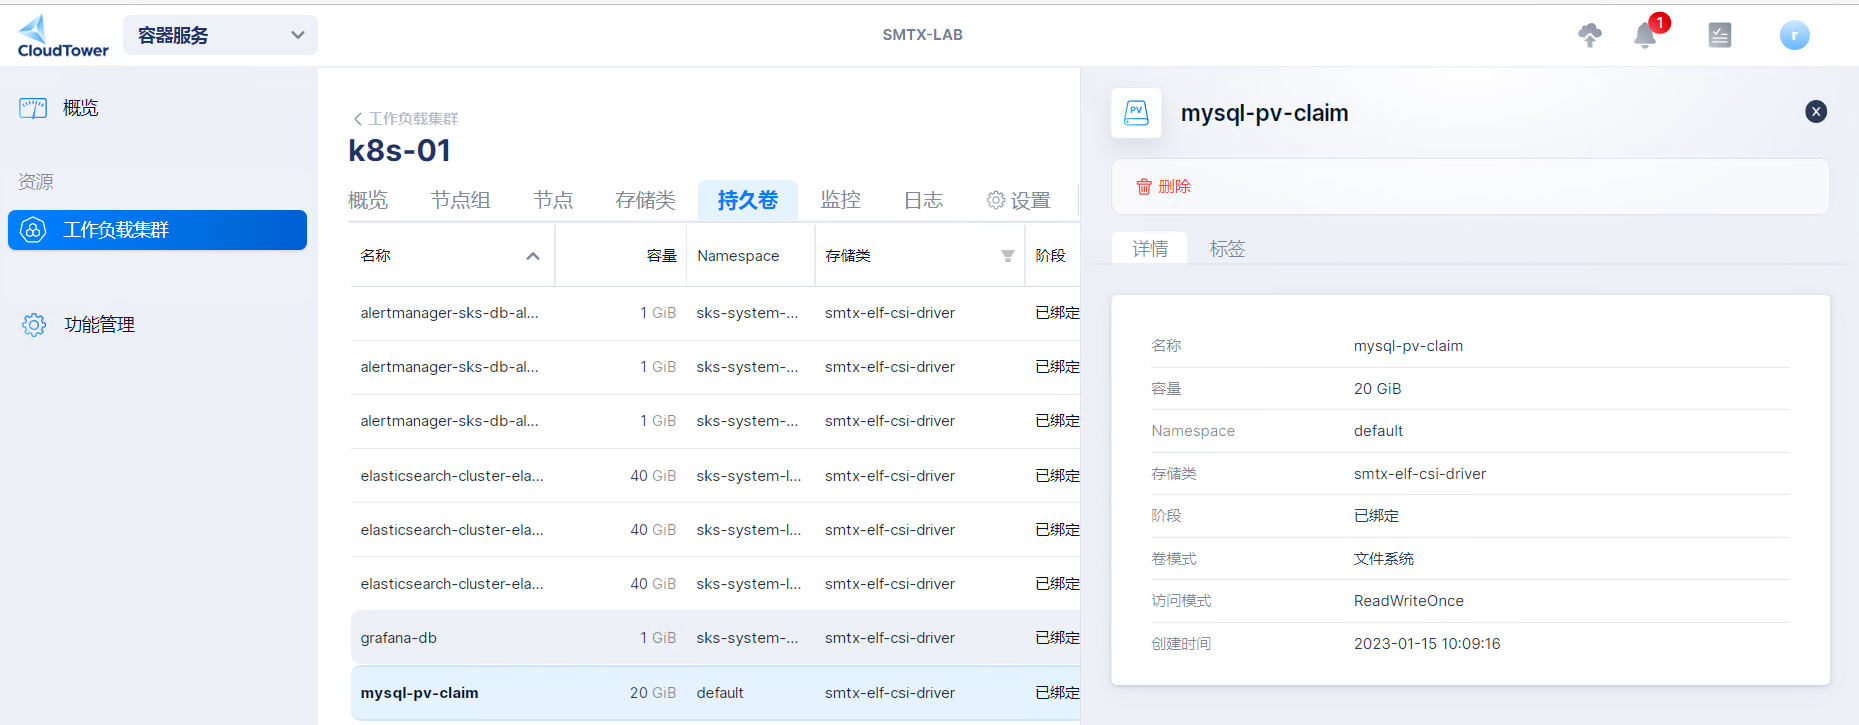Click the 删除 delete button
The width and height of the screenshot is (1859, 725).
point(1163,187)
